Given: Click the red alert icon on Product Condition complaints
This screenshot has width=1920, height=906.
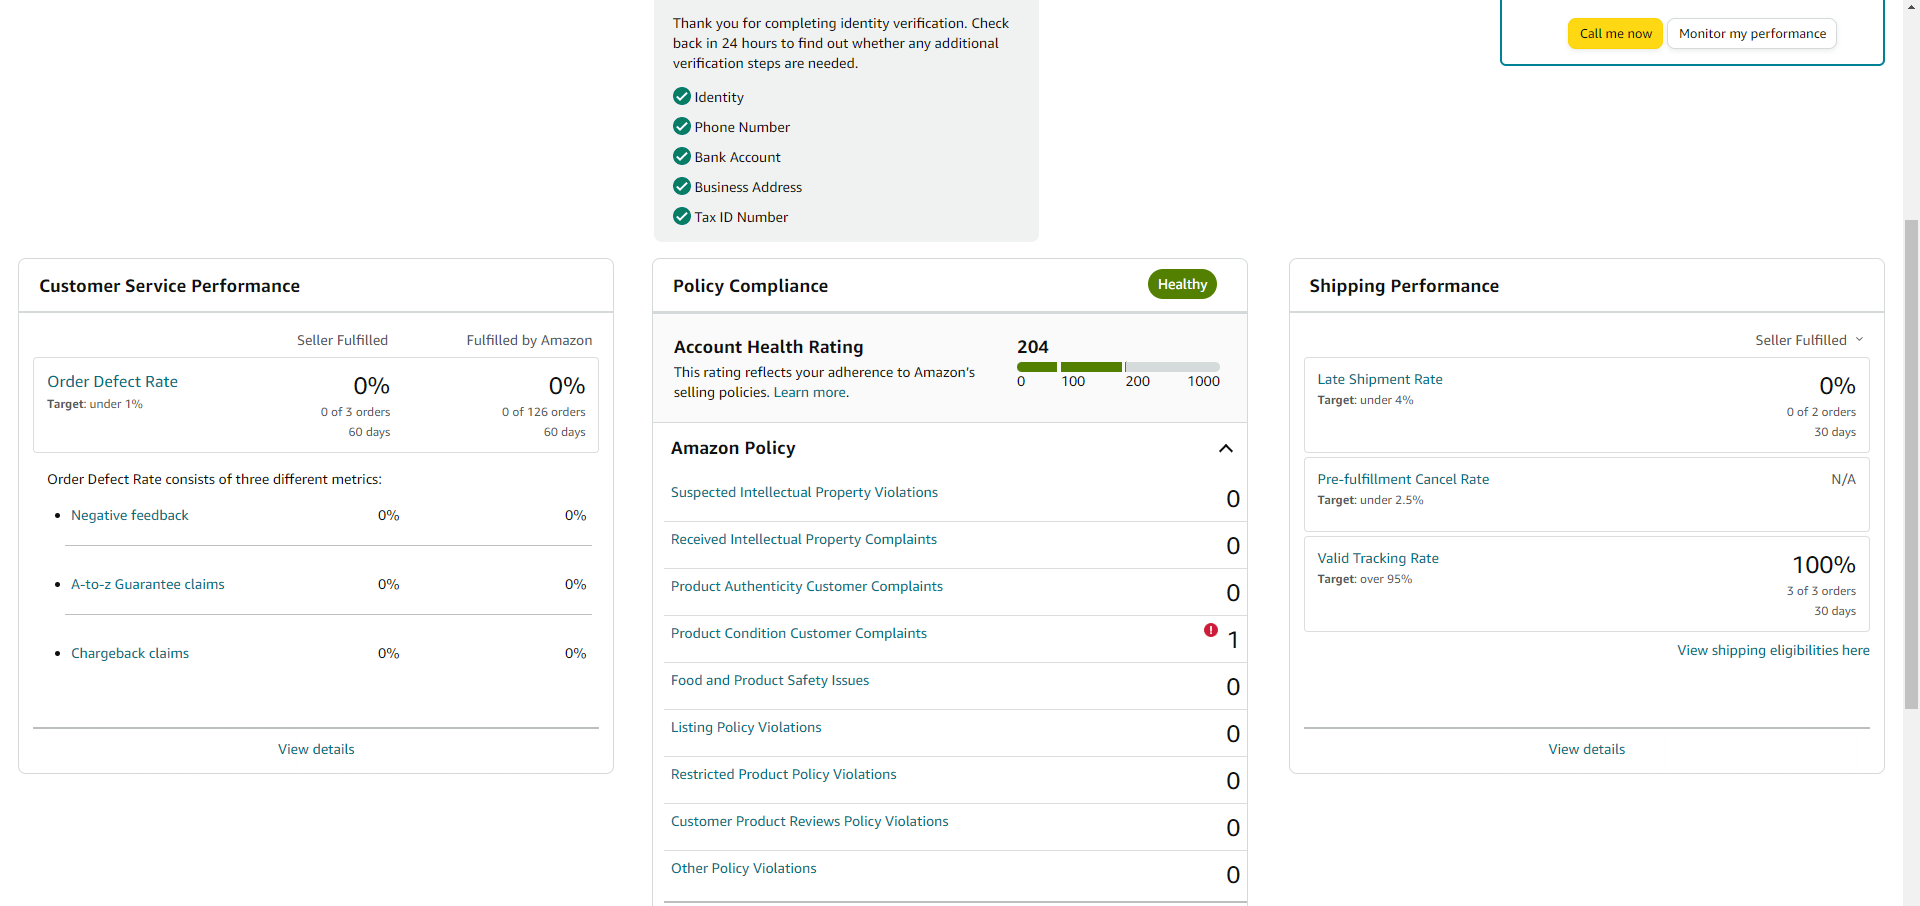Looking at the screenshot, I should pos(1211,630).
